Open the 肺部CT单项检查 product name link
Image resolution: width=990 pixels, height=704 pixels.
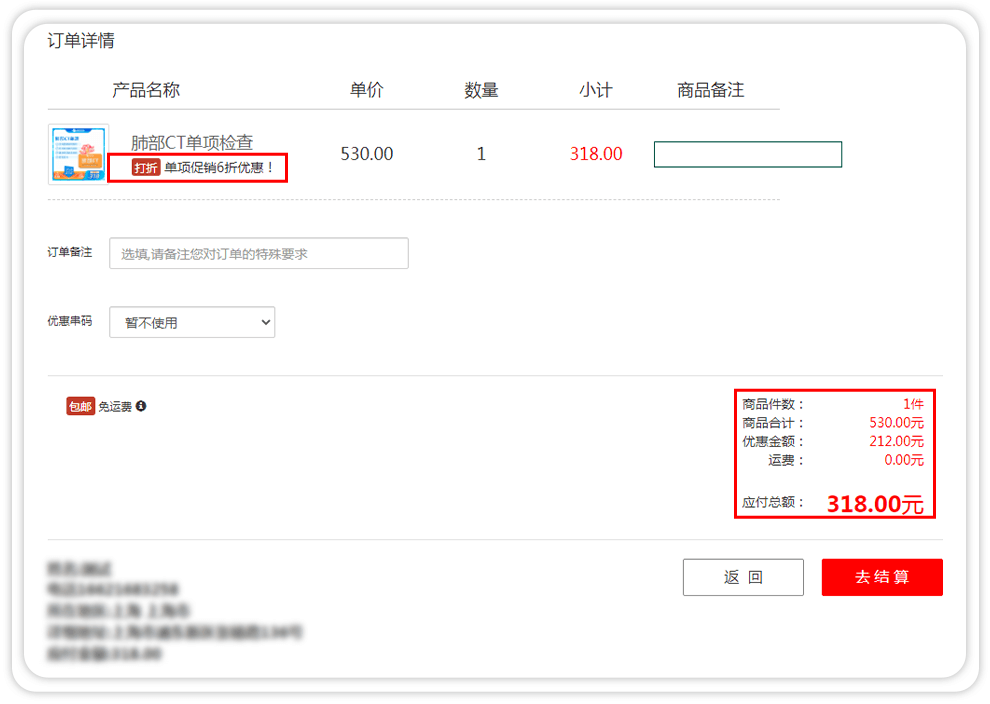192,143
